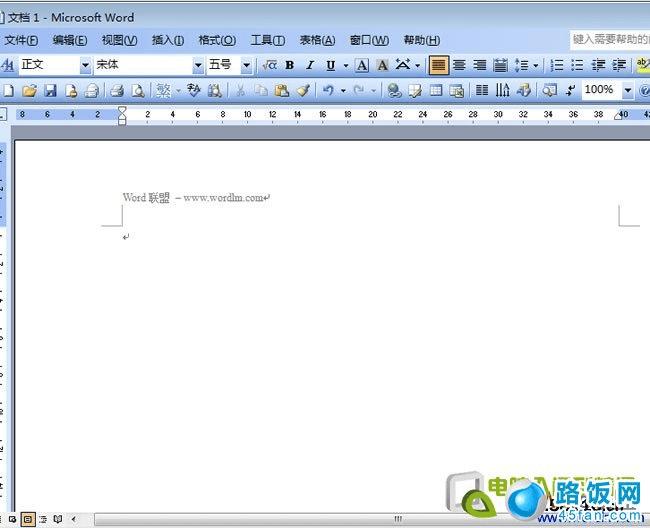Screen dimensions: 650x528
Task: Open Styles and Formatting AA icon
Action: coord(8,65)
